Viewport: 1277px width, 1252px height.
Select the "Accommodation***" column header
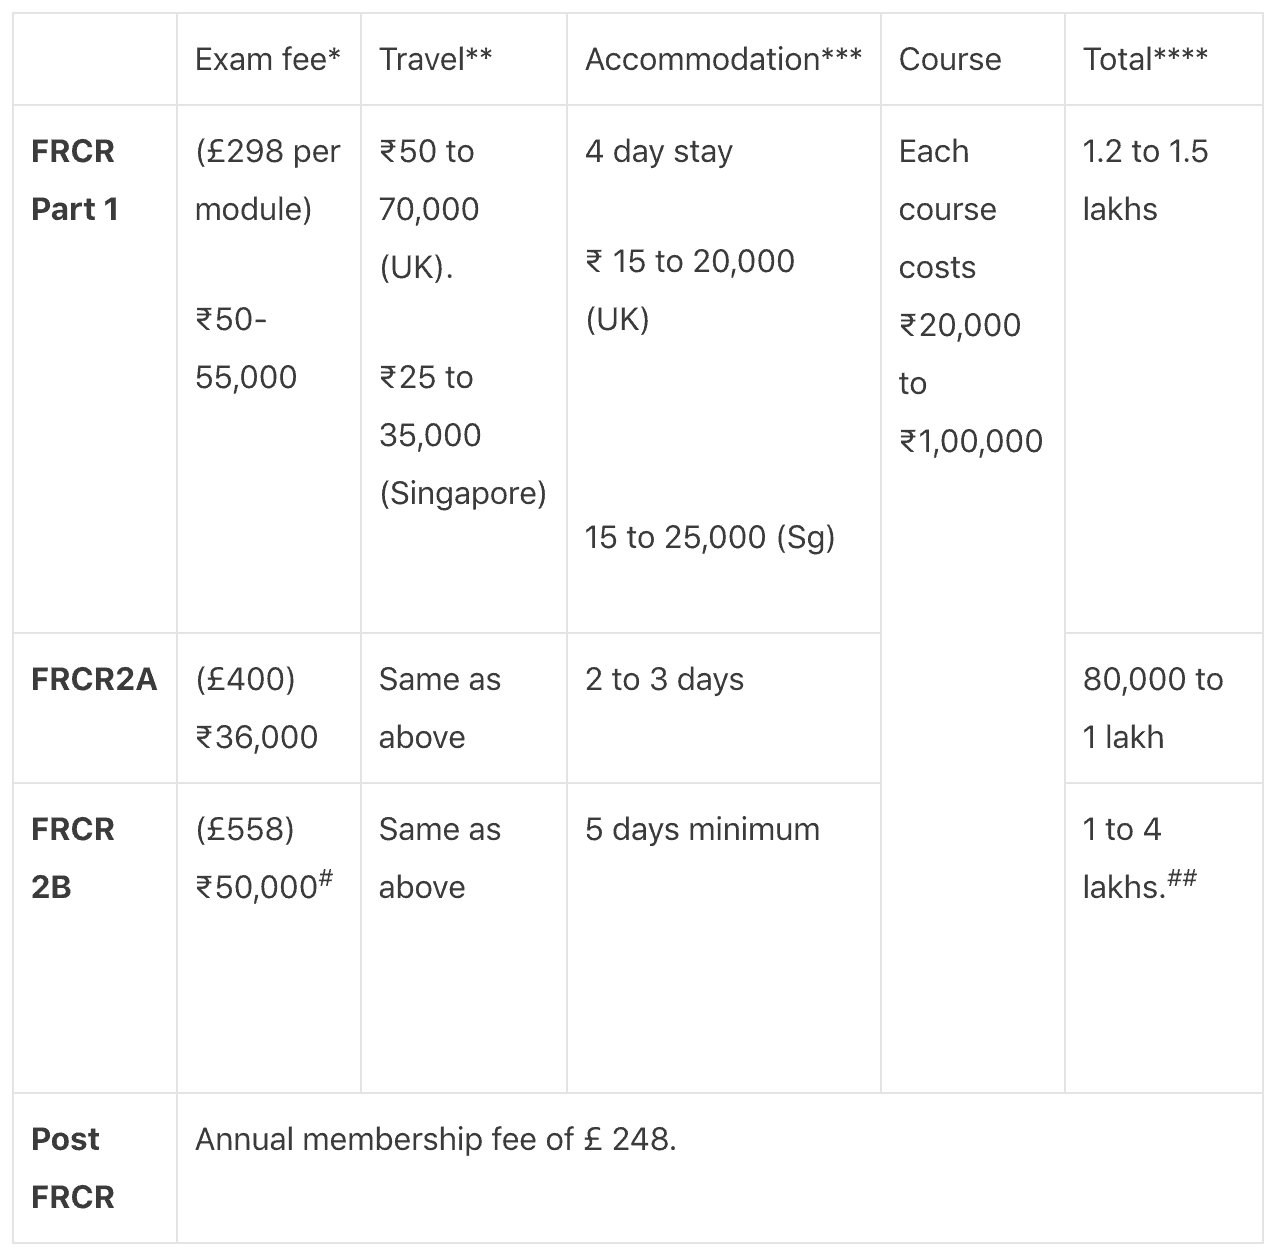722,60
